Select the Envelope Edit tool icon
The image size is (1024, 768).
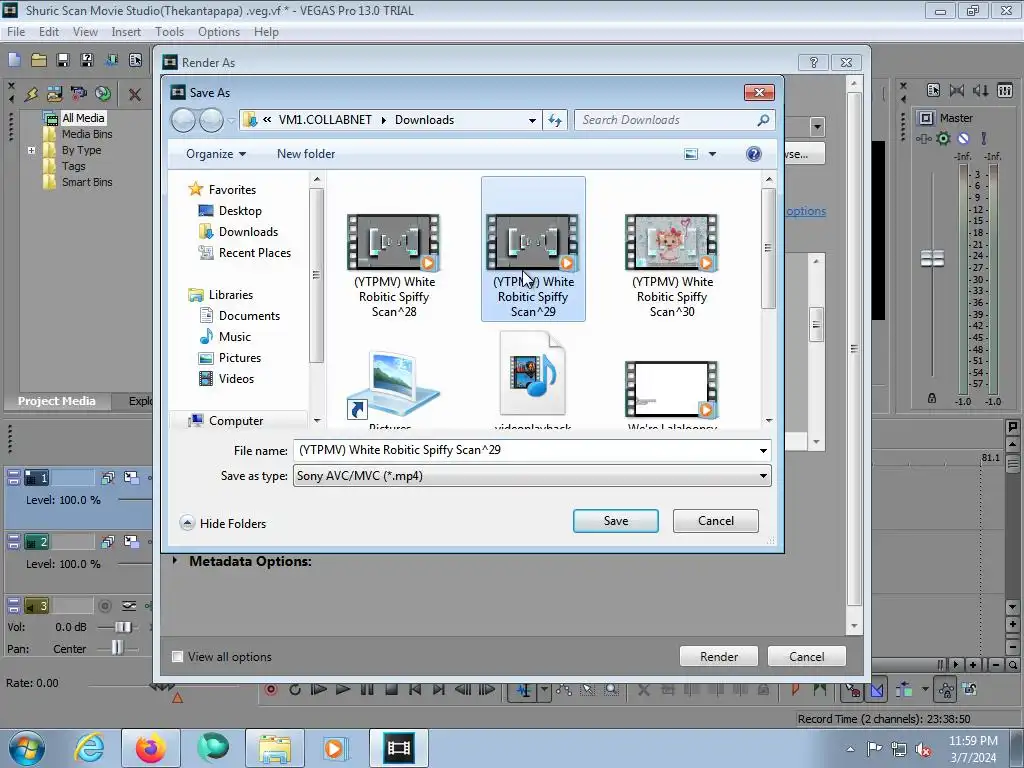(564, 690)
